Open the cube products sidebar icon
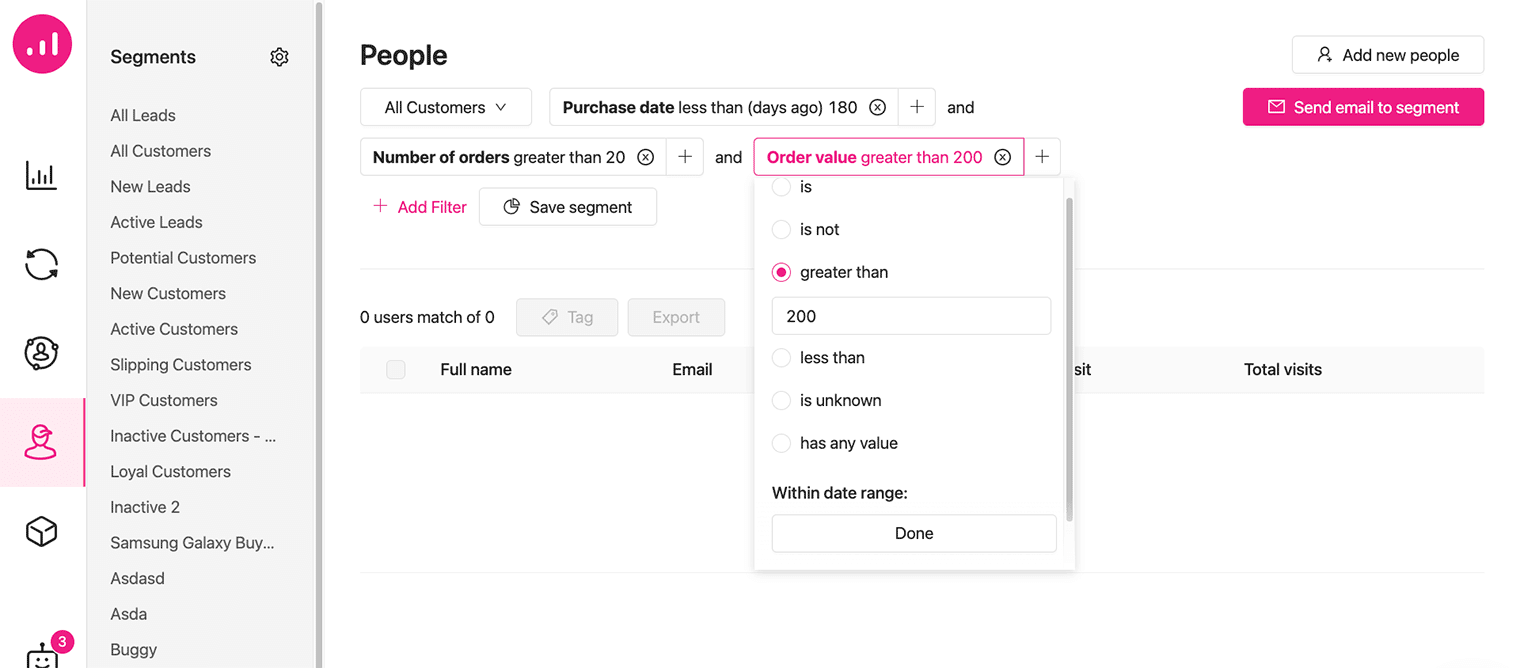1520x668 pixels. pyautogui.click(x=41, y=531)
